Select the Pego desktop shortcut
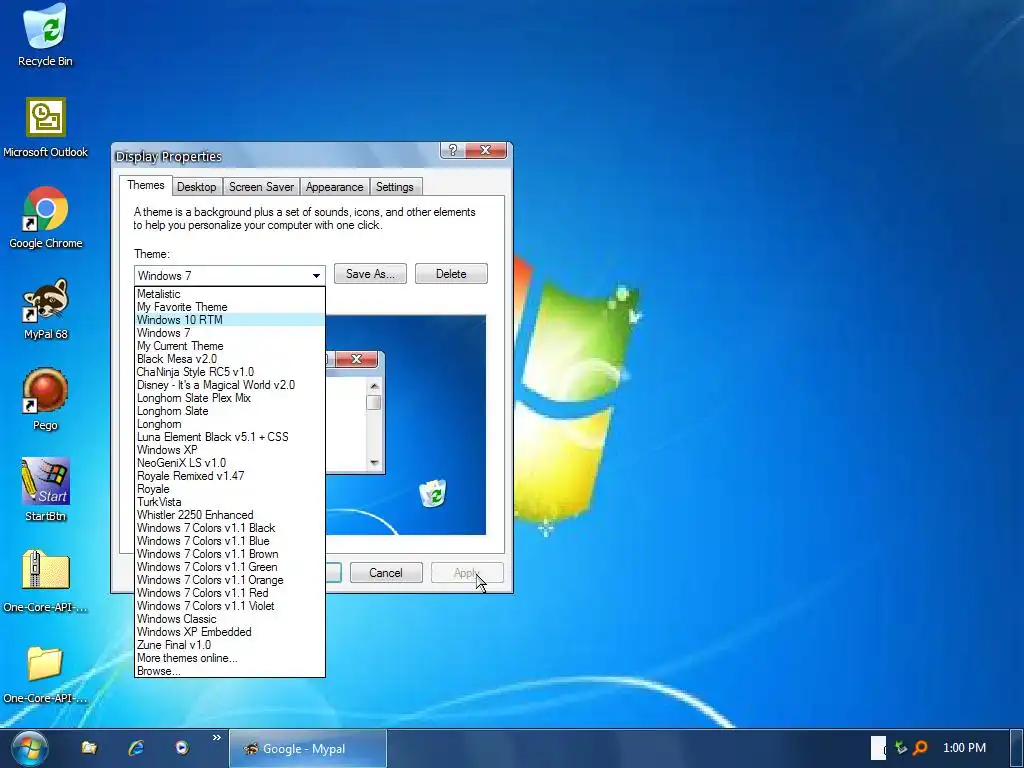 [x=45, y=400]
